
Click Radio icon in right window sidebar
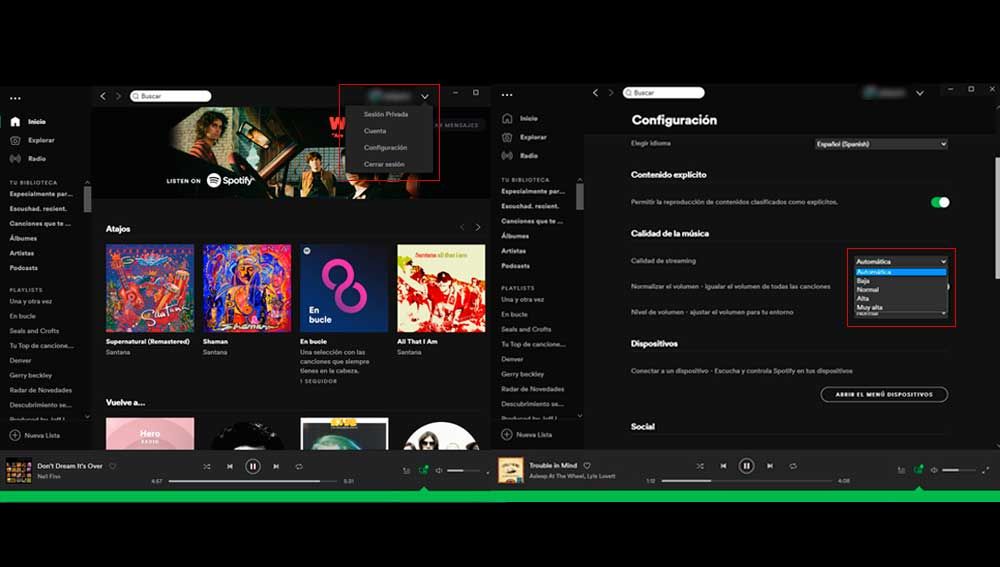pos(507,156)
